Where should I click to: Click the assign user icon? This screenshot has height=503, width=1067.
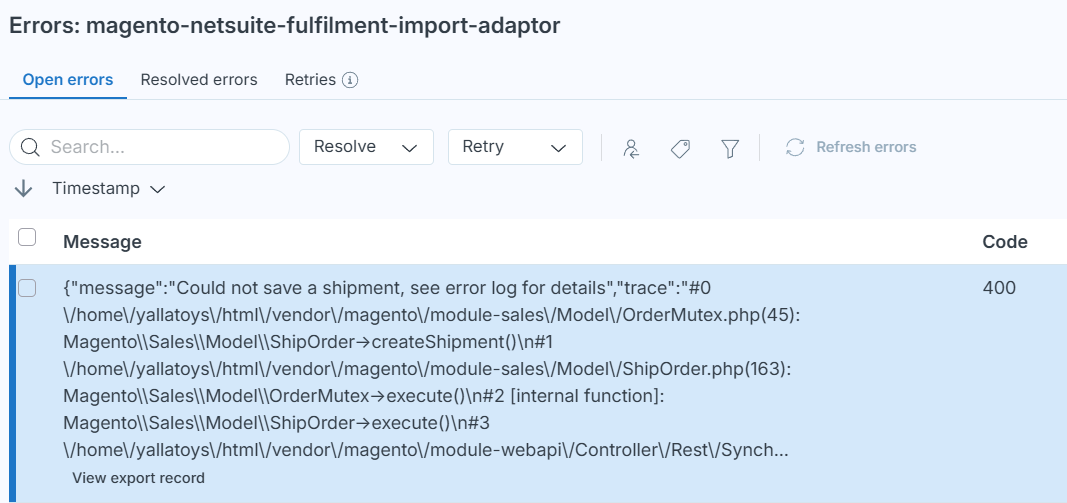pos(631,148)
